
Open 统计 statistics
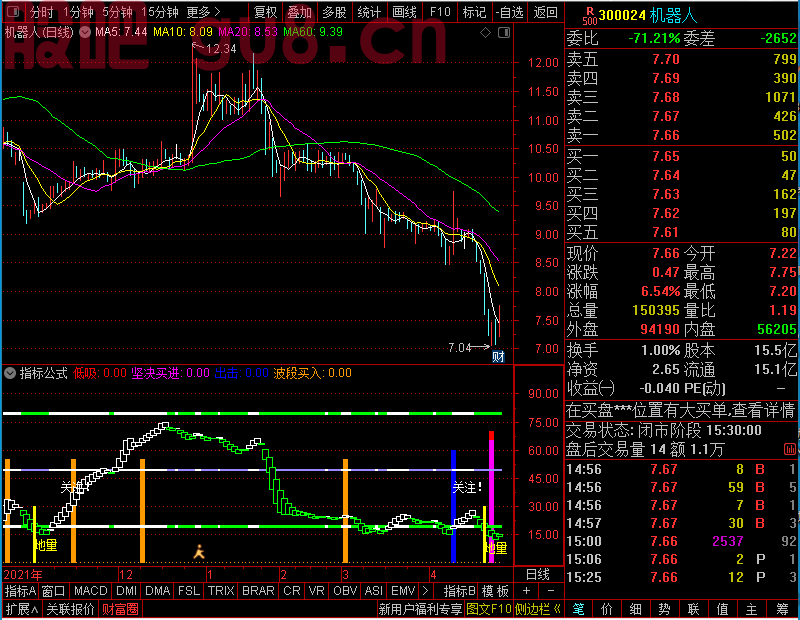(x=369, y=12)
